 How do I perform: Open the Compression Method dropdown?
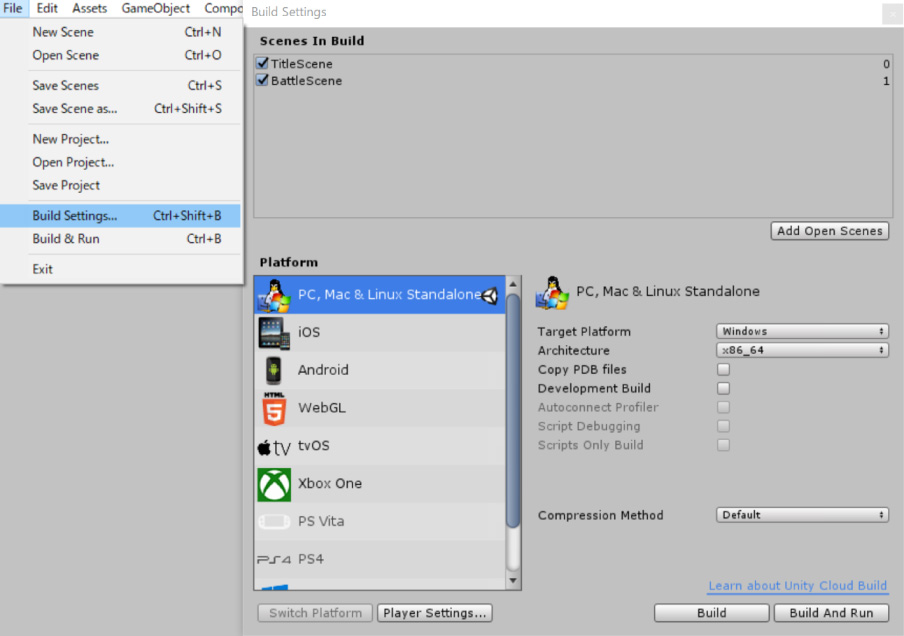tap(802, 515)
